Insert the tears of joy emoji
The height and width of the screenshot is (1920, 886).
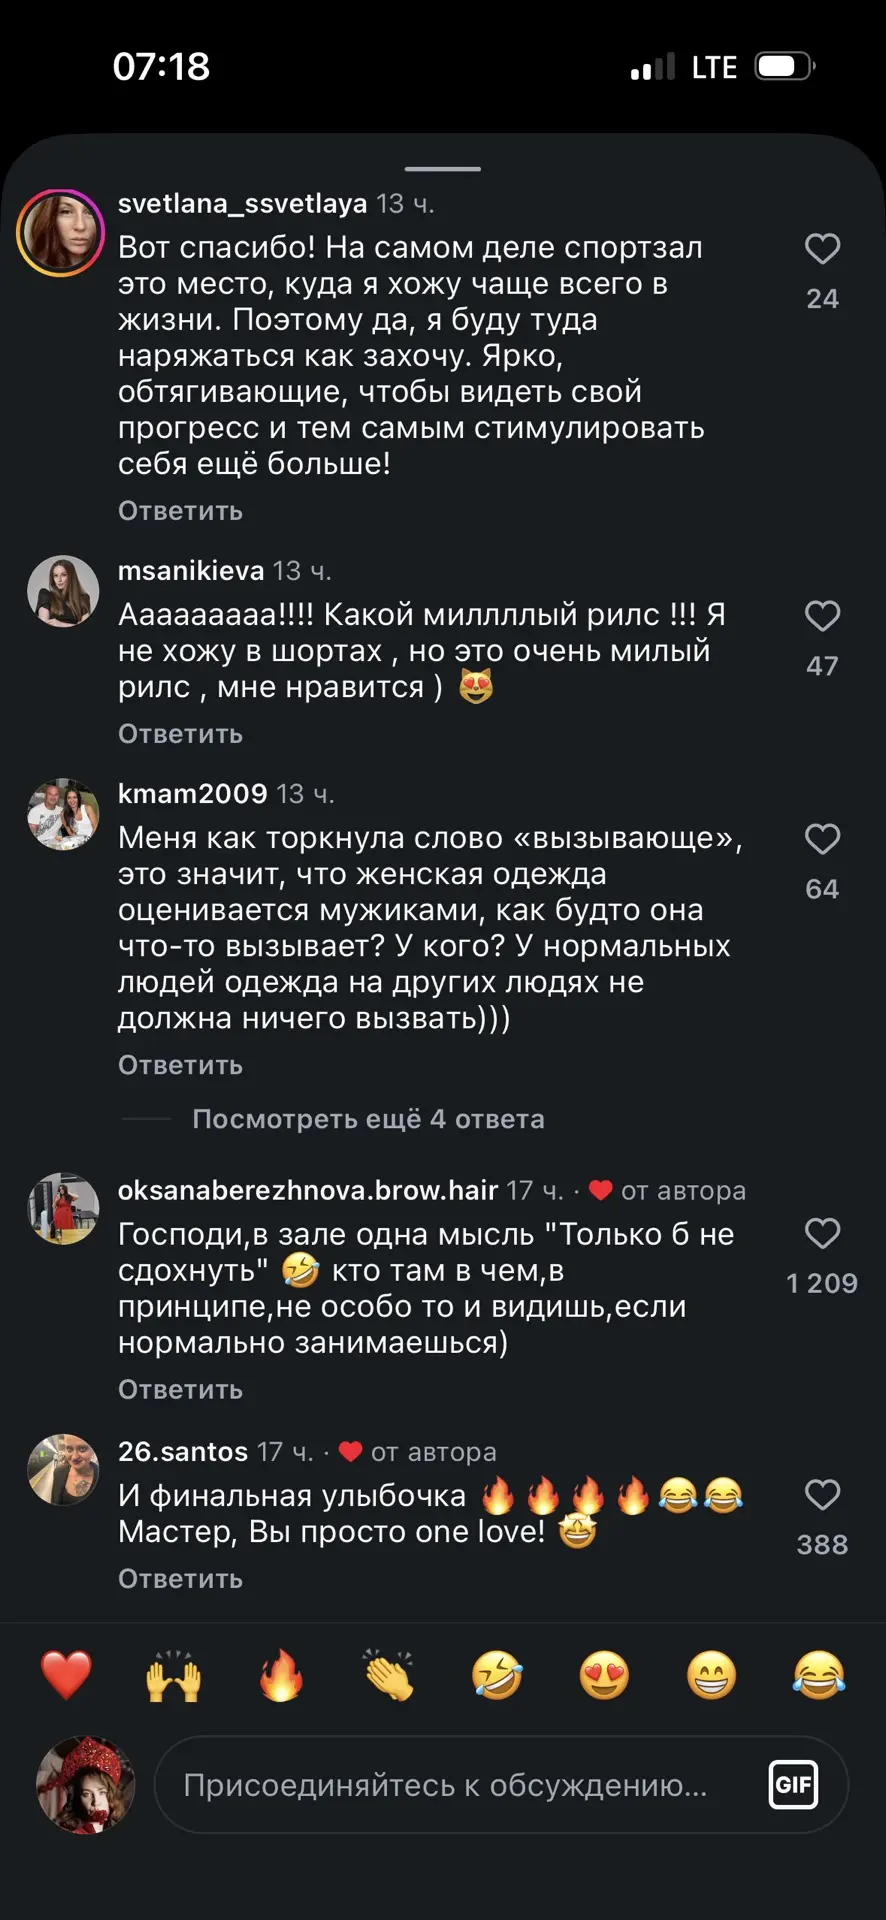[x=819, y=1675]
